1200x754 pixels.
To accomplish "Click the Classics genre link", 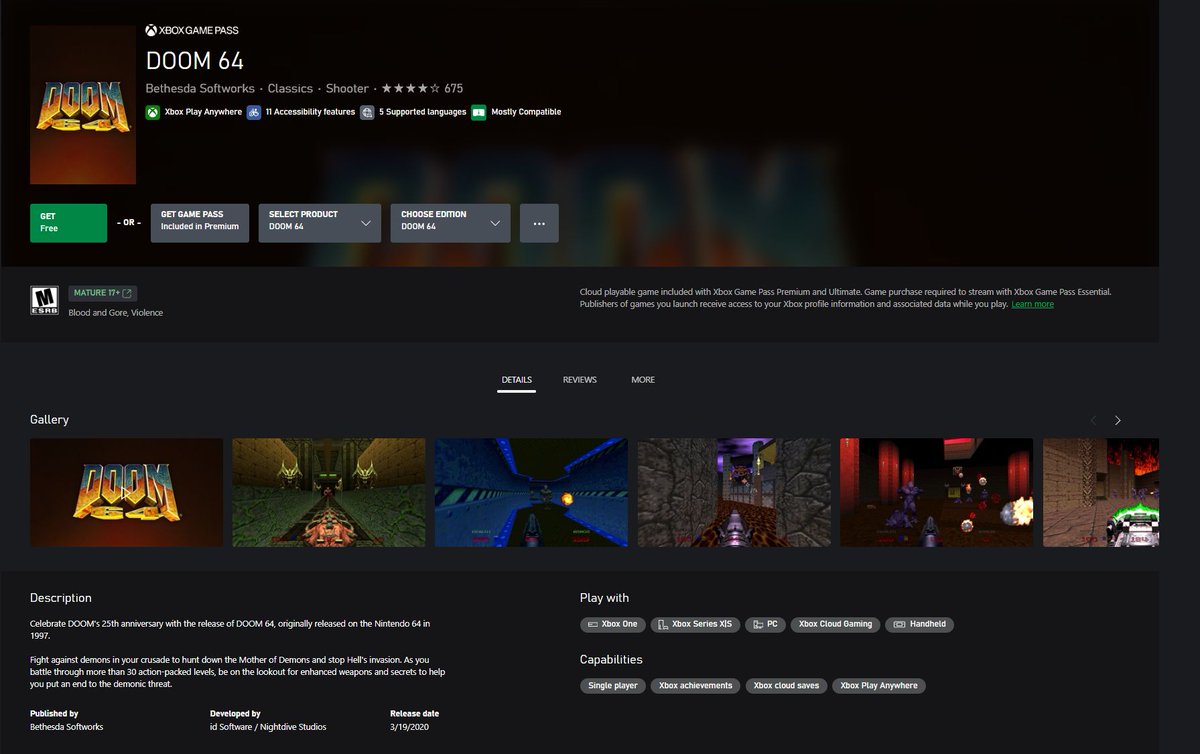I will click(x=290, y=88).
